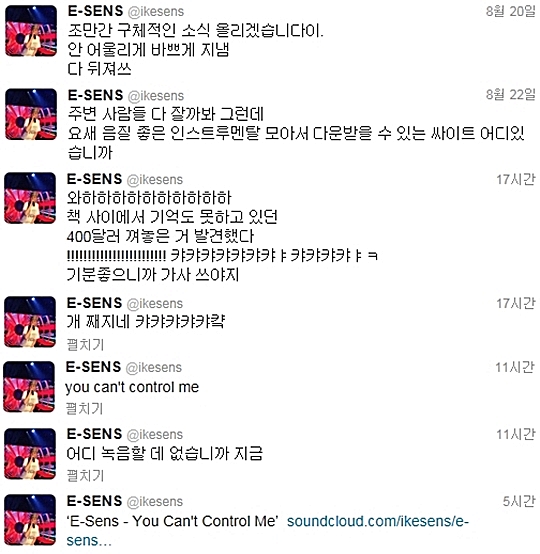Expand the '개 째지네' tweet with 펼치기
This screenshot has height=554, width=540.
[x=85, y=344]
